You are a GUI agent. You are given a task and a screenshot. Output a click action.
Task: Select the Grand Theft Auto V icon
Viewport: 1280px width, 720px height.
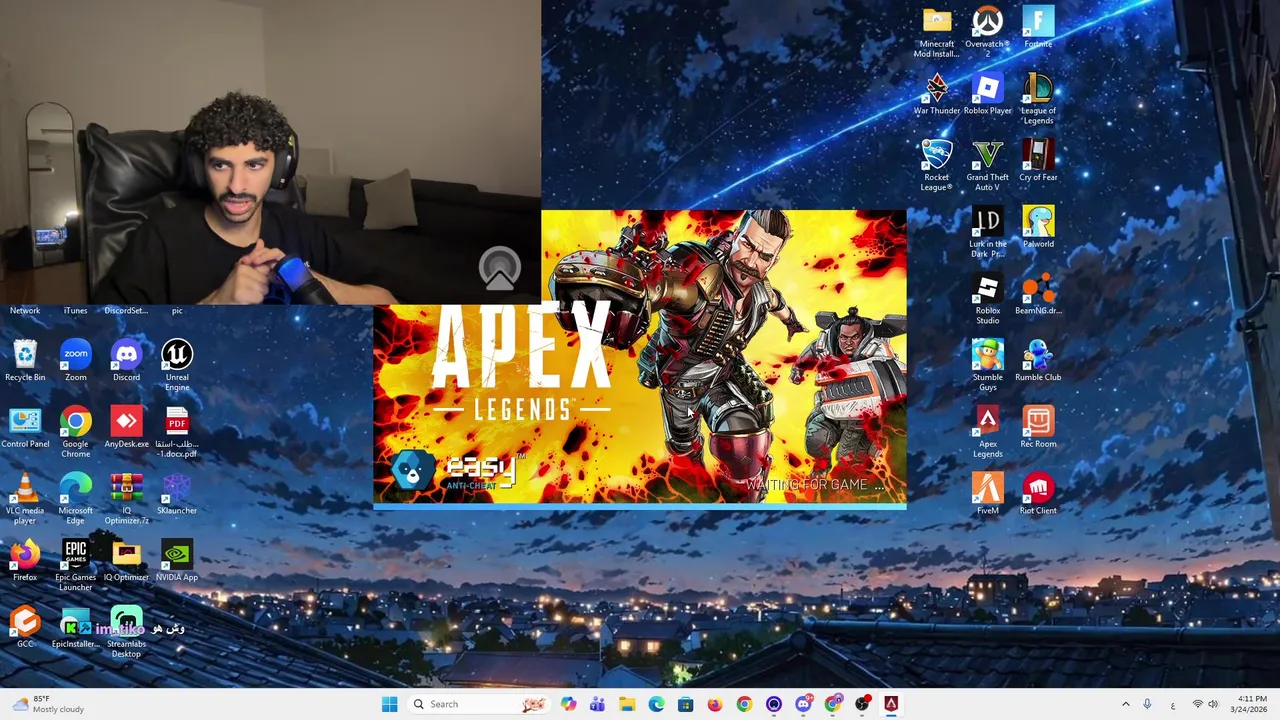click(987, 166)
